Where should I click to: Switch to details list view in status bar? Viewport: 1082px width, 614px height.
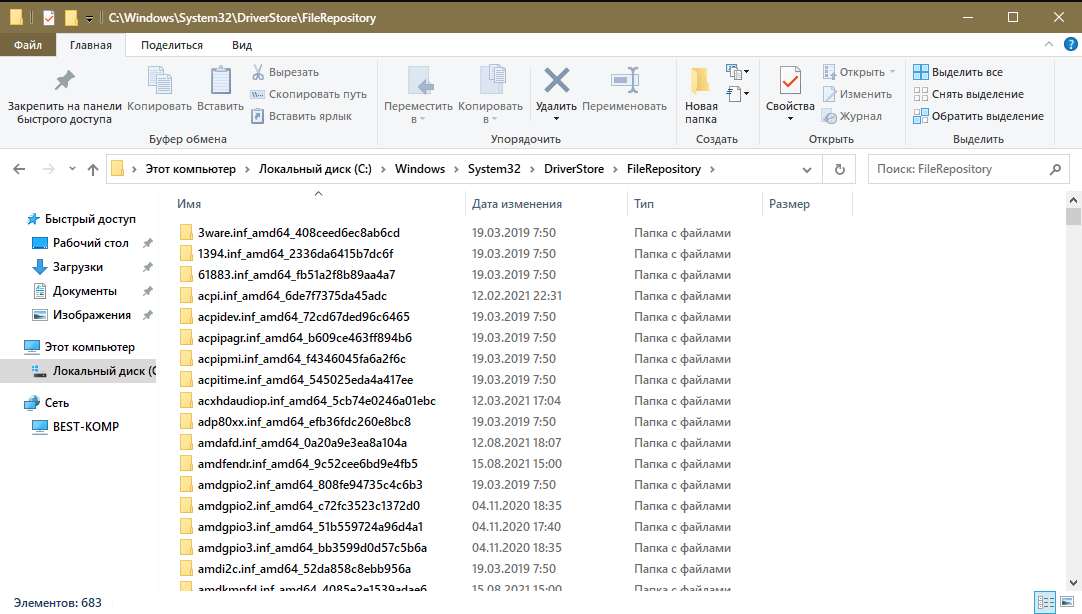[1045, 602]
